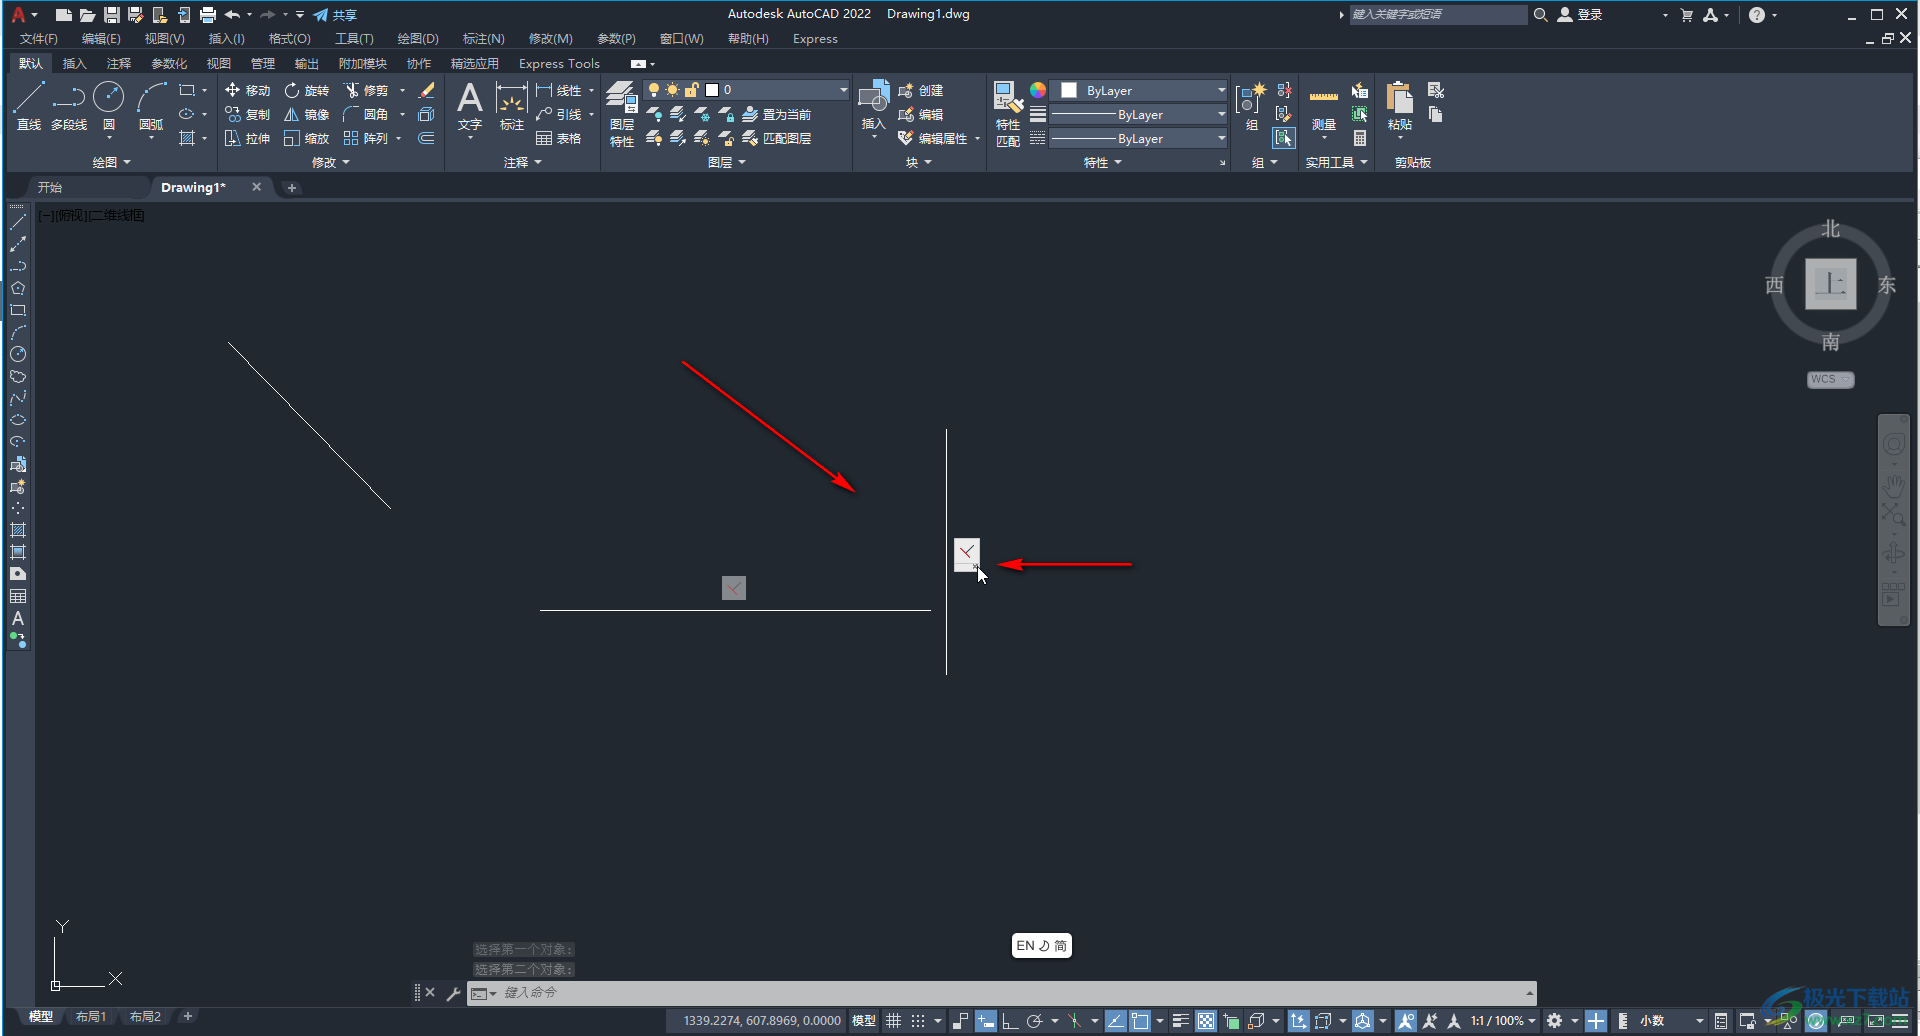Expand the ByLayer object color dropdown

point(1142,90)
